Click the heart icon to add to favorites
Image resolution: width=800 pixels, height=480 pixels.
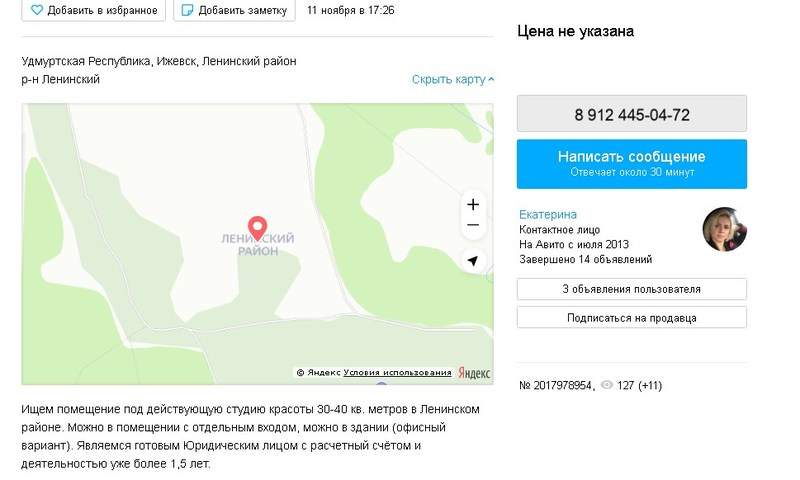37,10
